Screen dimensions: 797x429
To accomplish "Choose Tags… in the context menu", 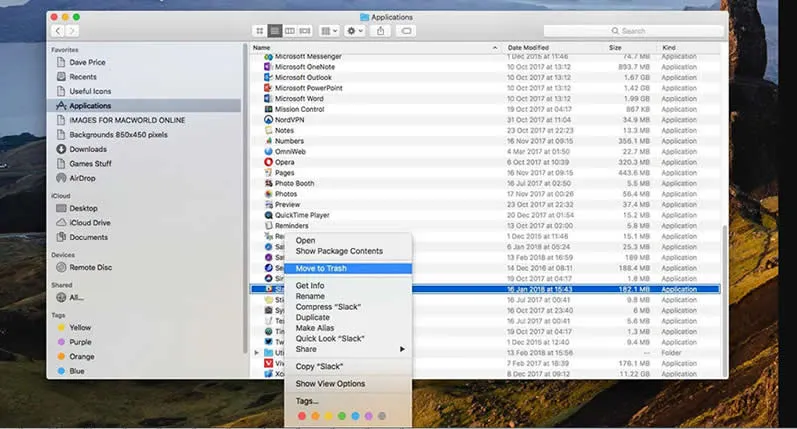I will [348, 401].
